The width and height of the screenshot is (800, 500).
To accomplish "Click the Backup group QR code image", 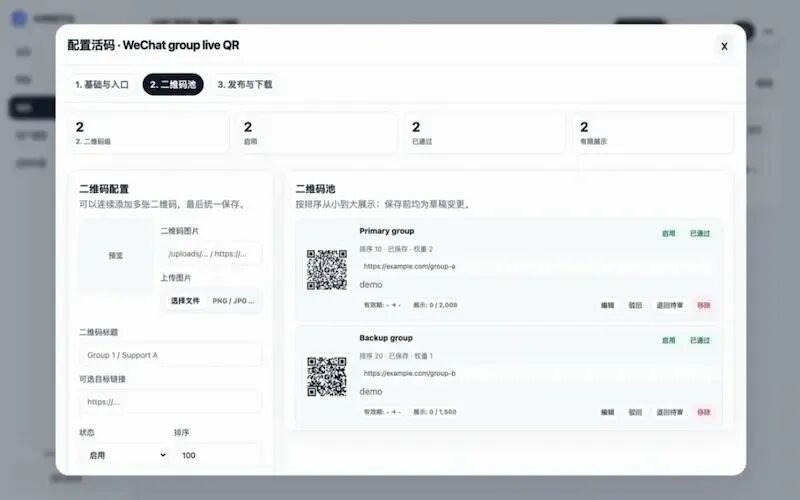I will point(327,377).
